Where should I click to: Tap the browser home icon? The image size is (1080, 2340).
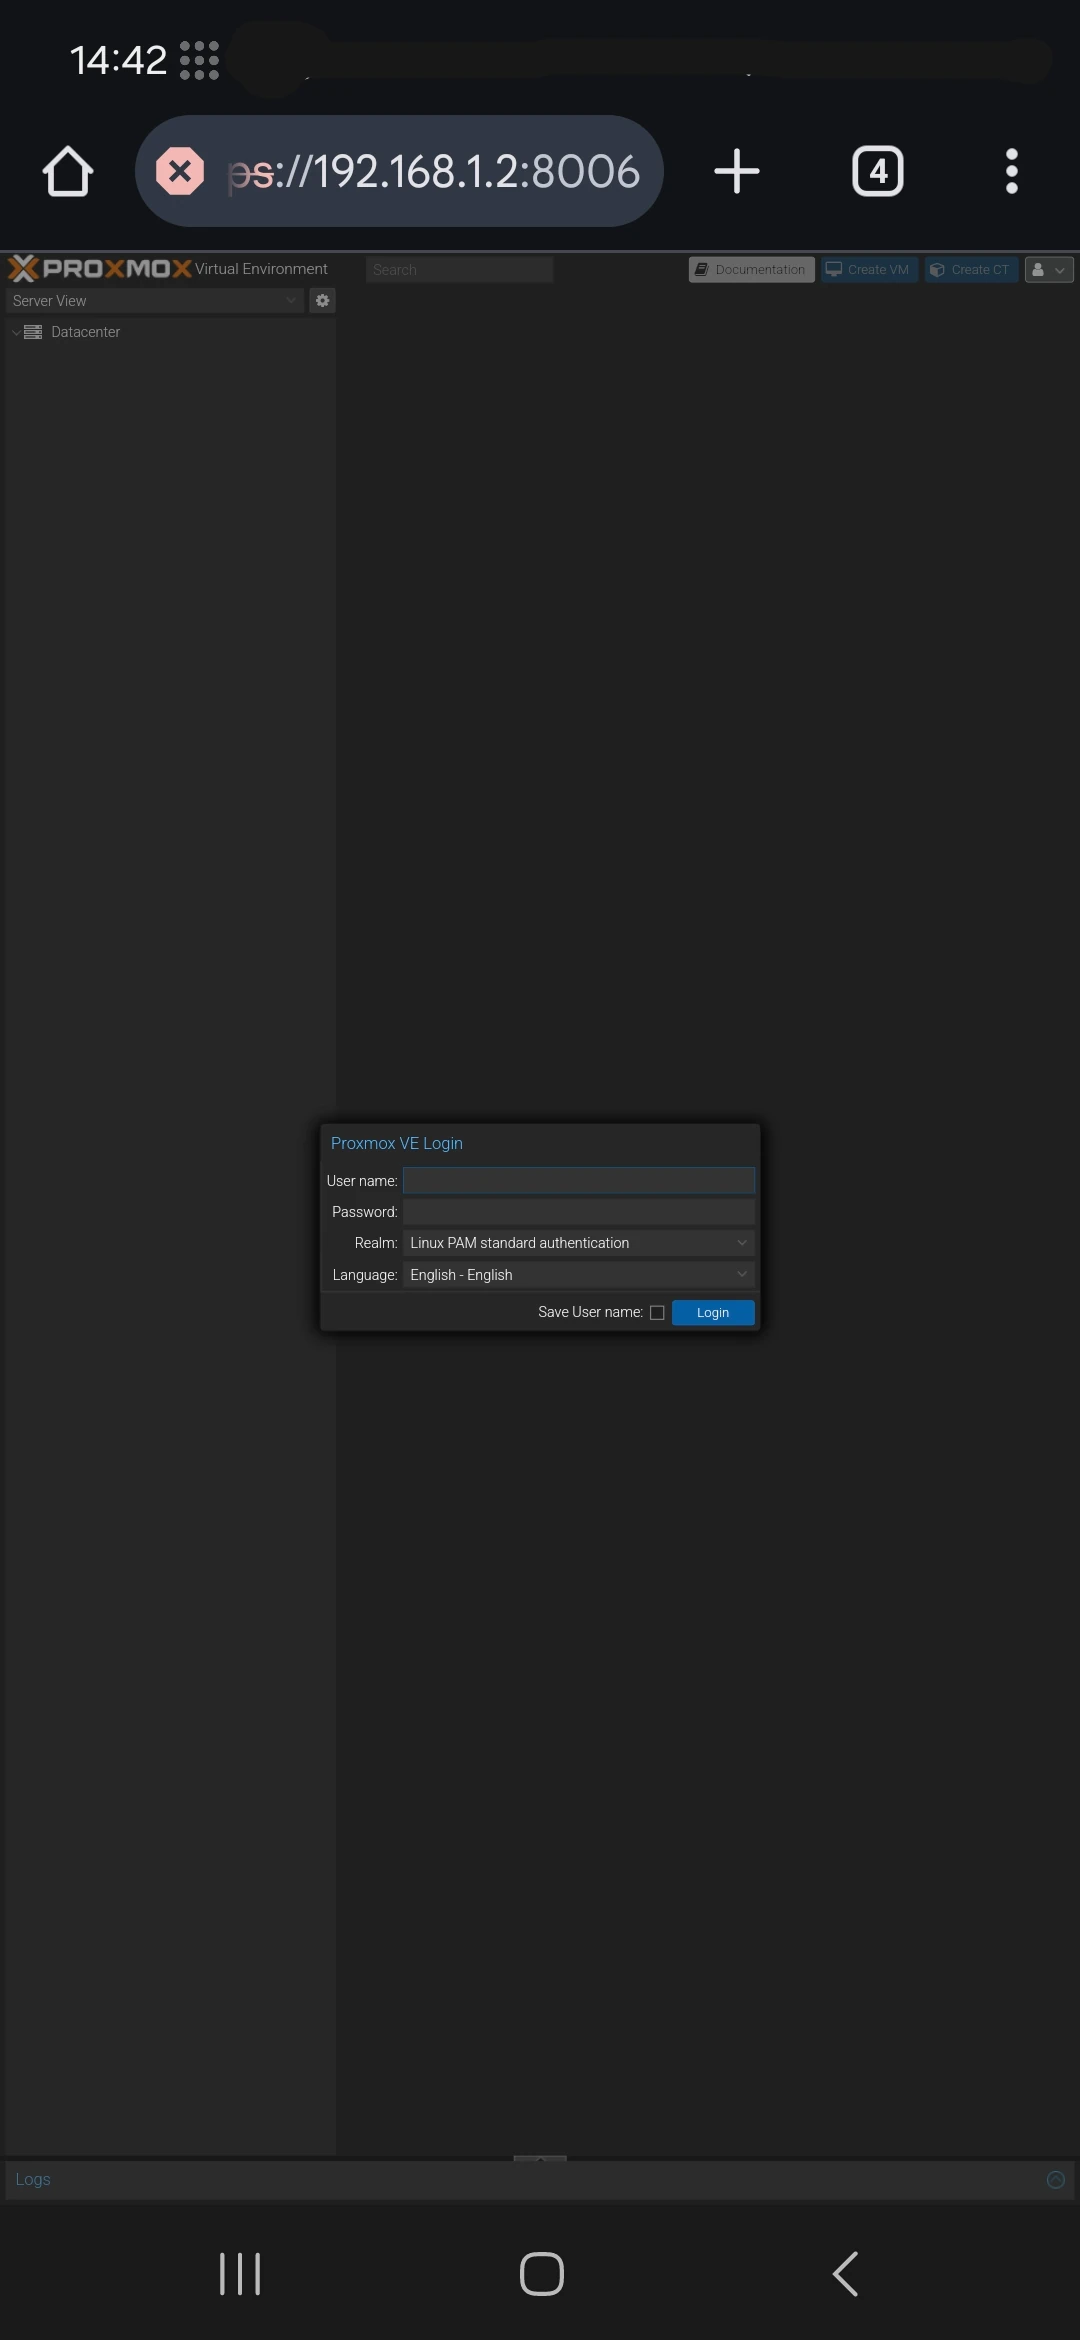click(68, 172)
